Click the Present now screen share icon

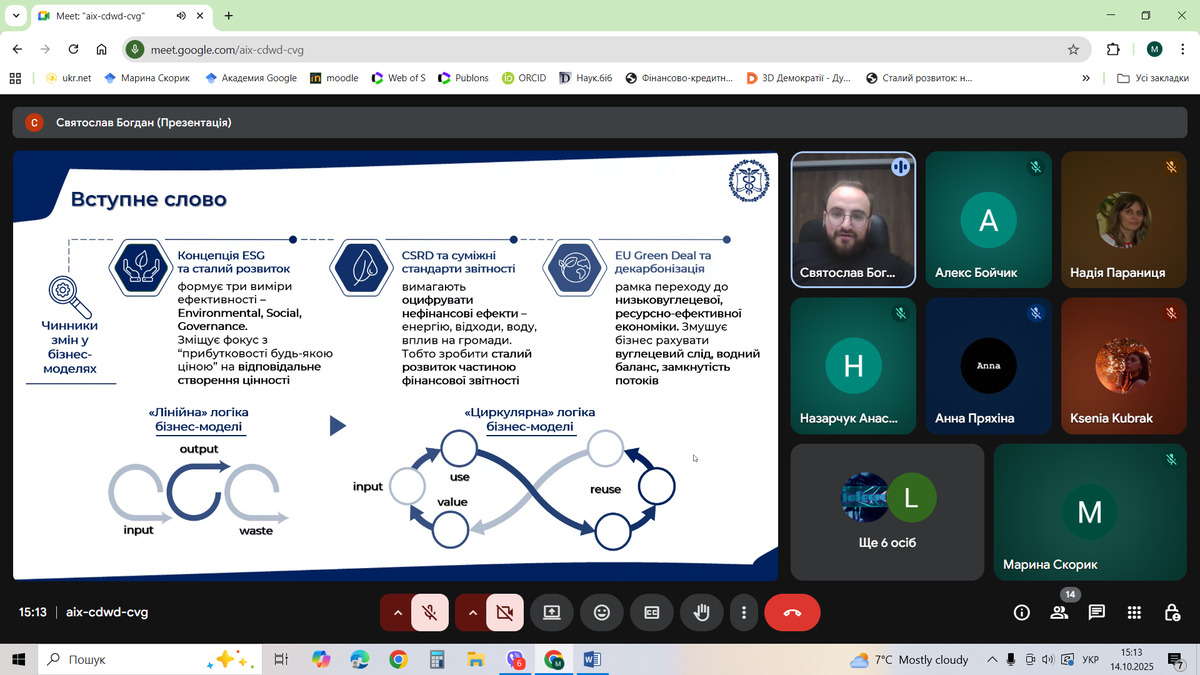[552, 613]
